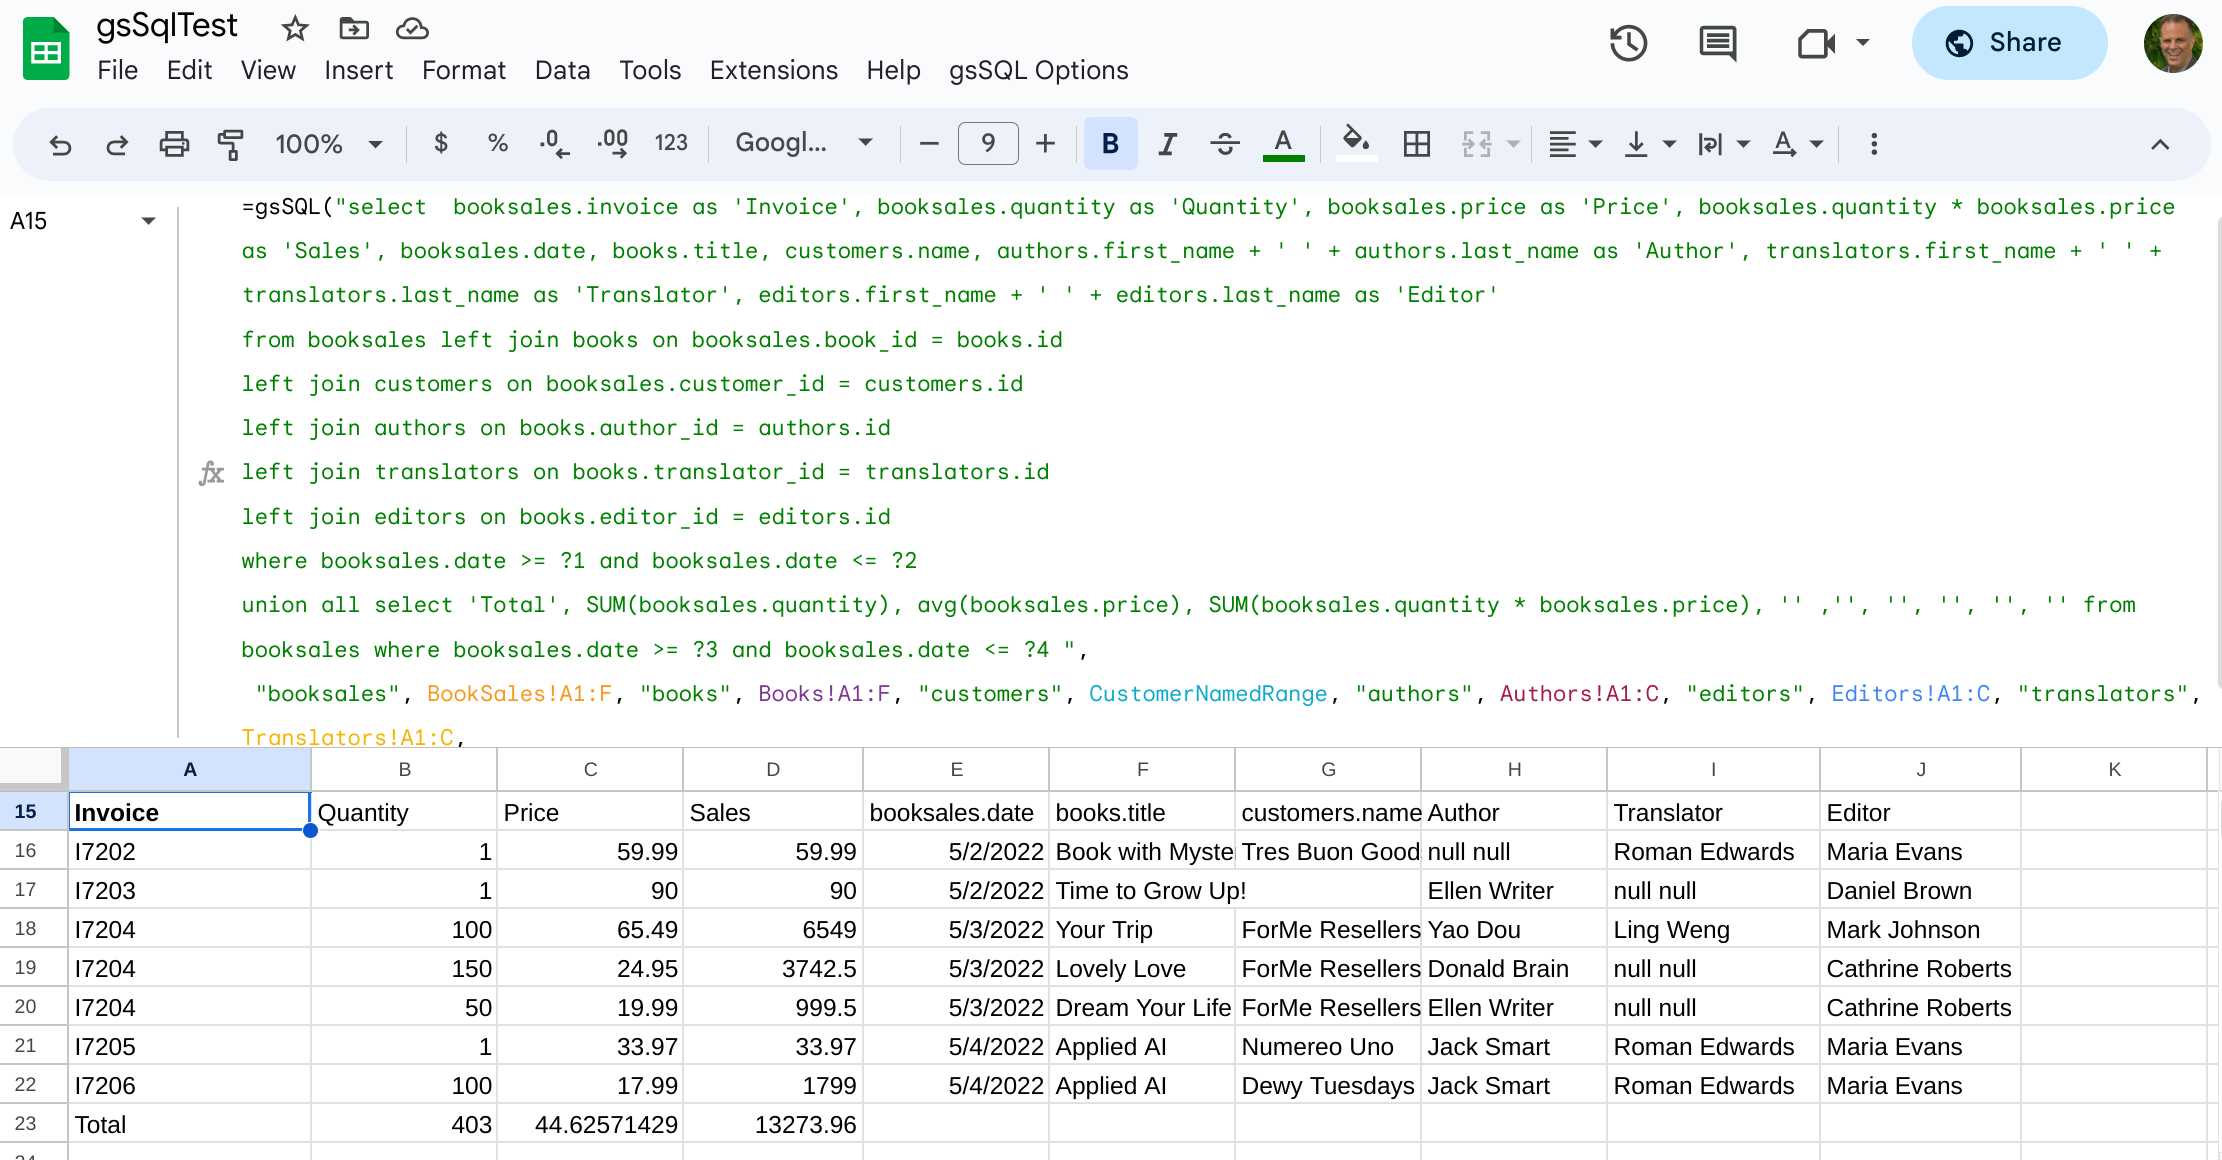The image size is (2222, 1160).
Task: Increase font size with plus button
Action: click(x=1045, y=144)
